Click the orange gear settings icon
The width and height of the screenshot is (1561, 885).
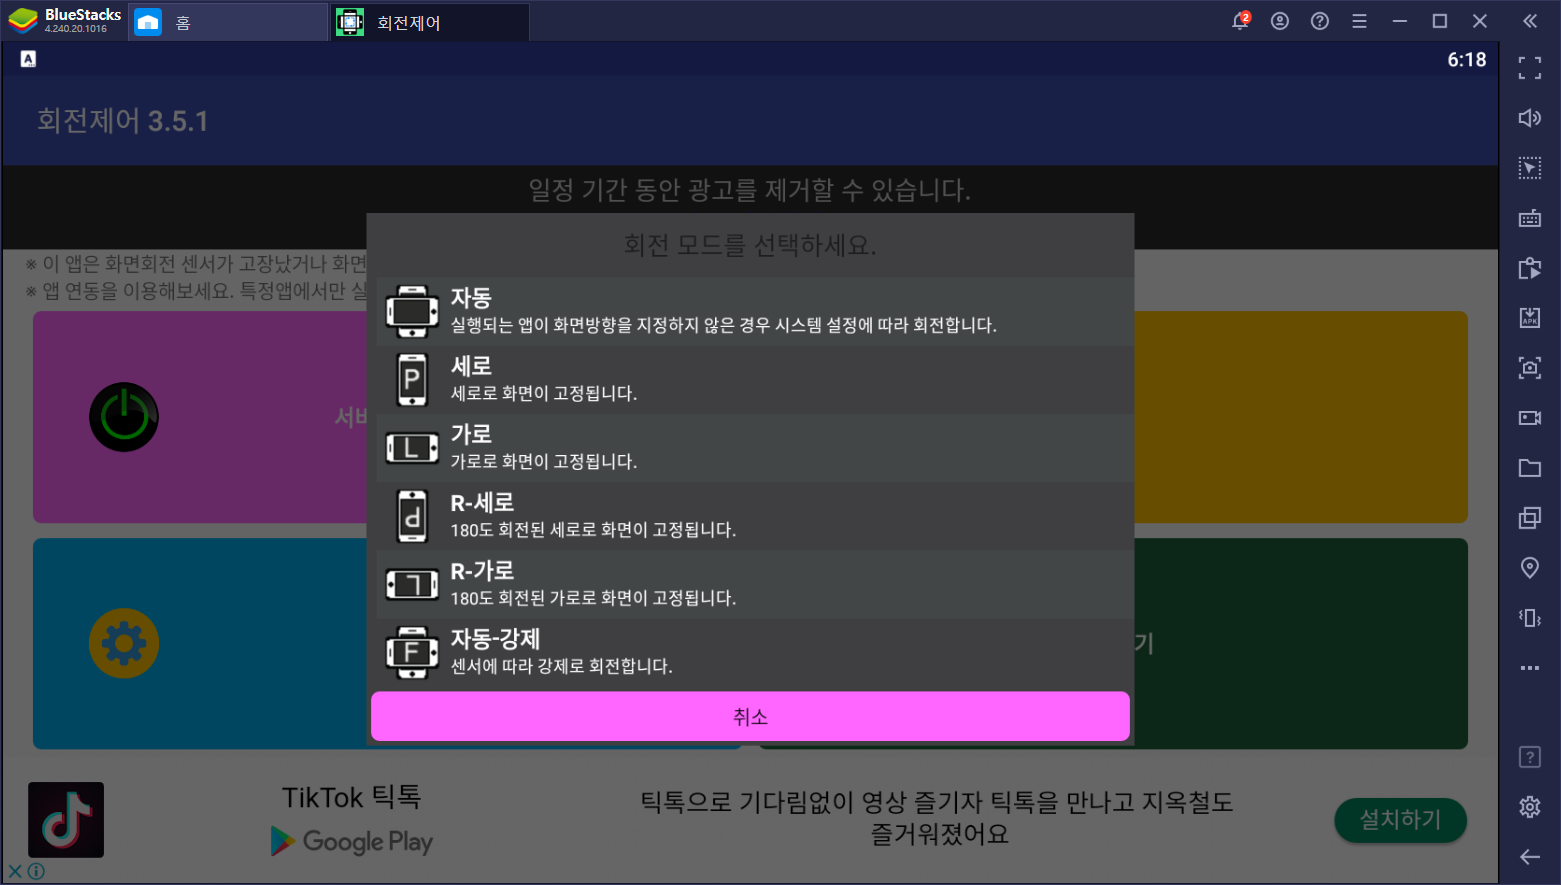(124, 643)
